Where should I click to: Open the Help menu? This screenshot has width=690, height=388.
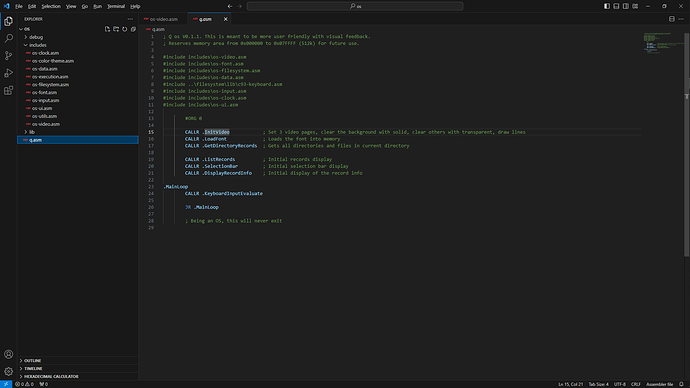[x=135, y=6]
